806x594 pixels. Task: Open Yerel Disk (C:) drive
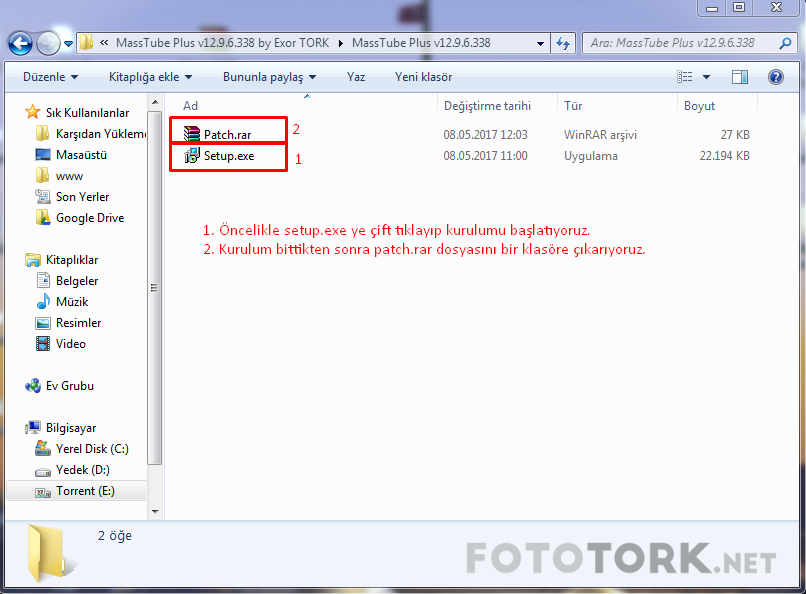[91, 449]
